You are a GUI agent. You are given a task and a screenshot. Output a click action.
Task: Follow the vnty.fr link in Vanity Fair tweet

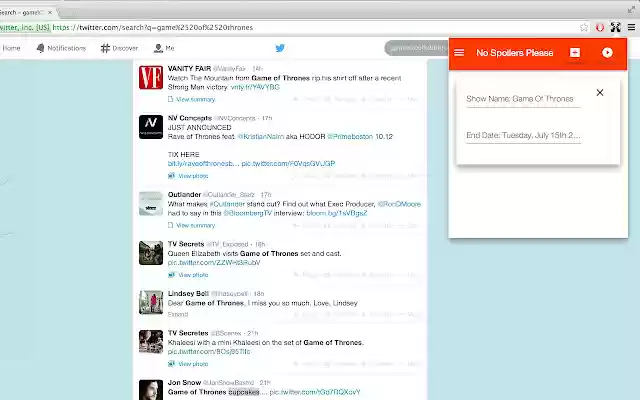click(x=255, y=87)
